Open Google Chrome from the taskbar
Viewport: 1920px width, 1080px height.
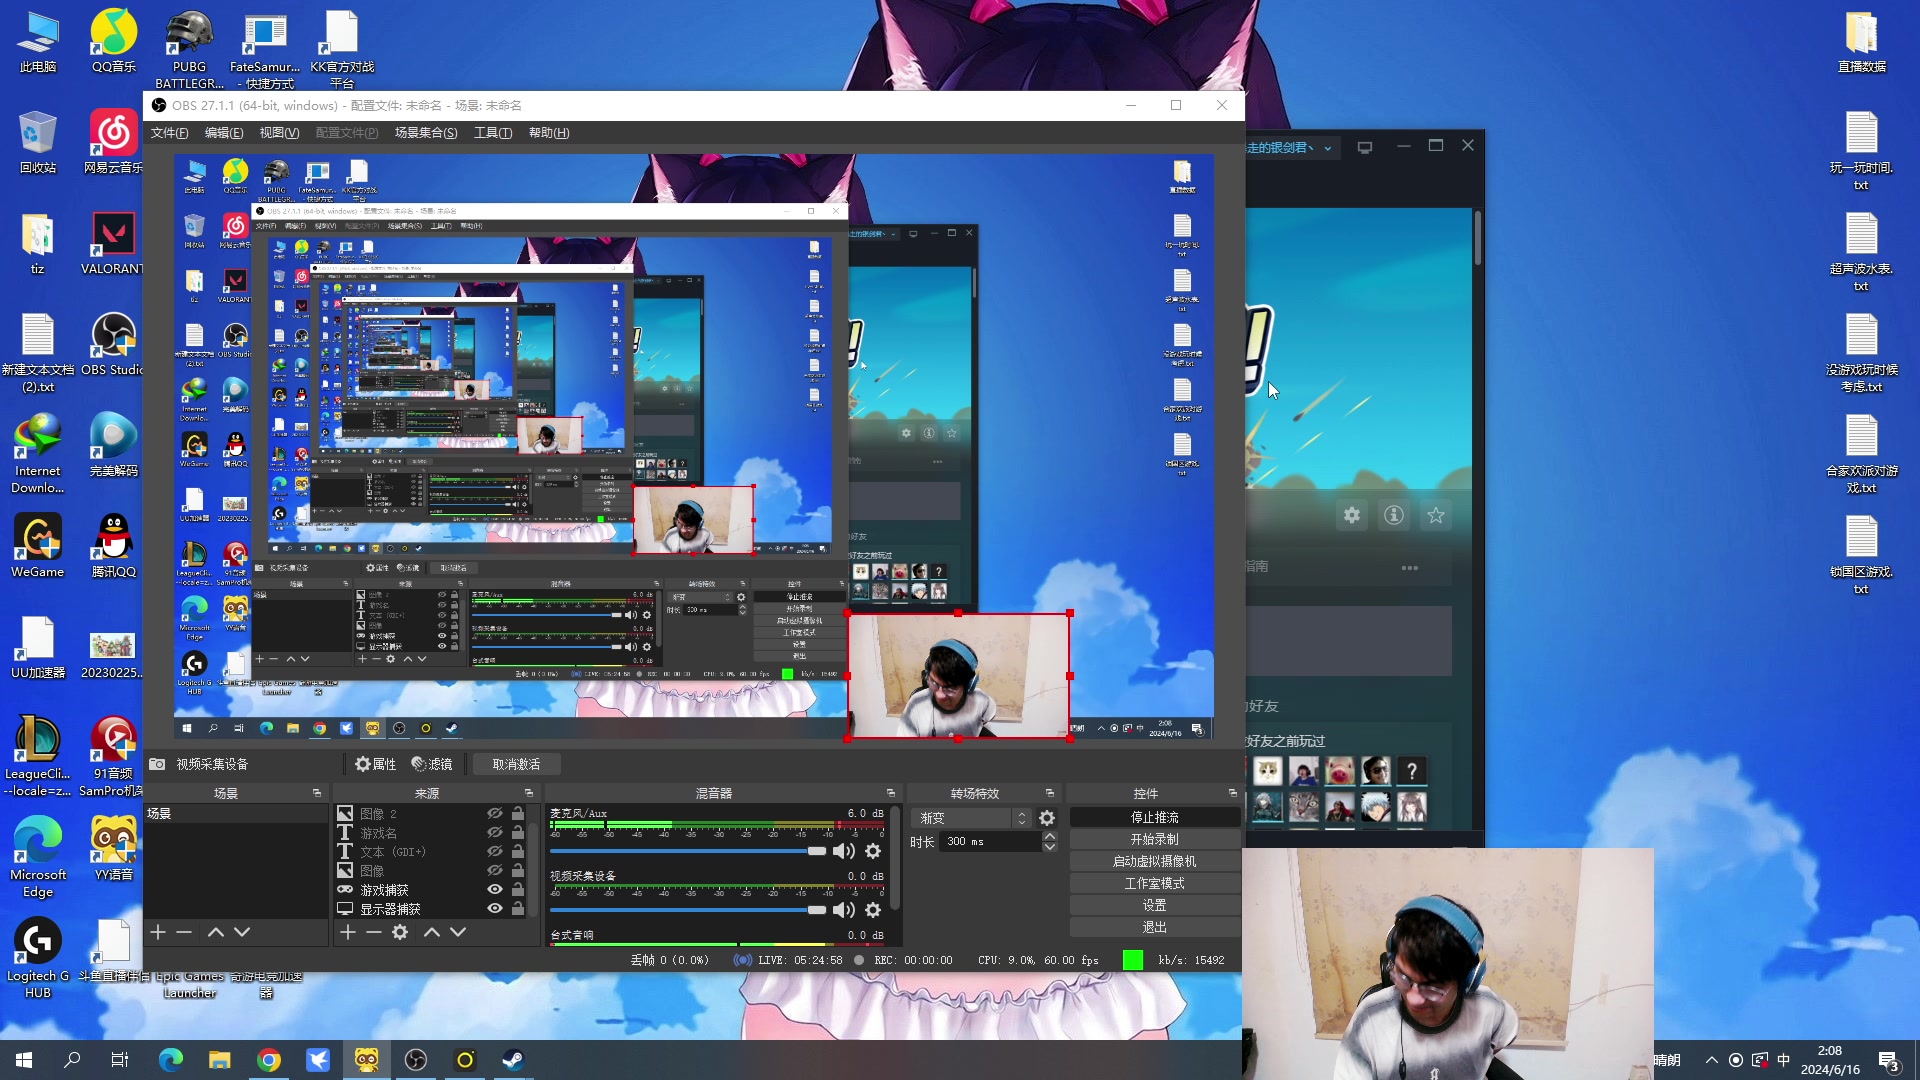coord(269,1060)
